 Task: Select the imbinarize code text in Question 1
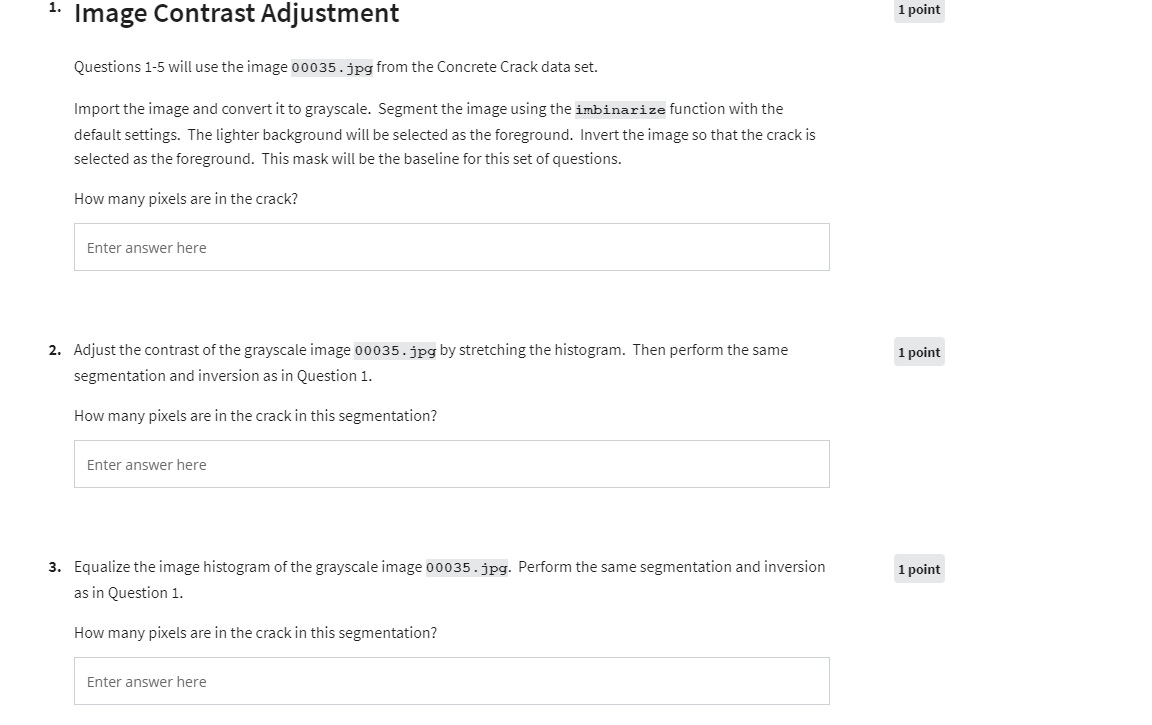pos(620,110)
